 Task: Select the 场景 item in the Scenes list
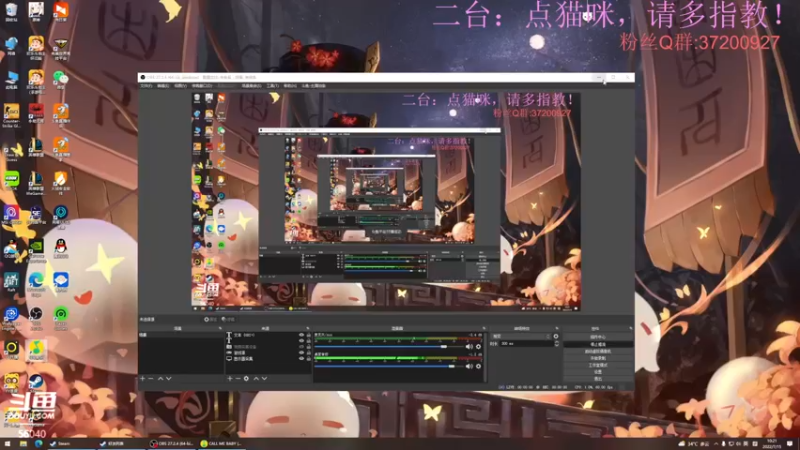(181, 335)
